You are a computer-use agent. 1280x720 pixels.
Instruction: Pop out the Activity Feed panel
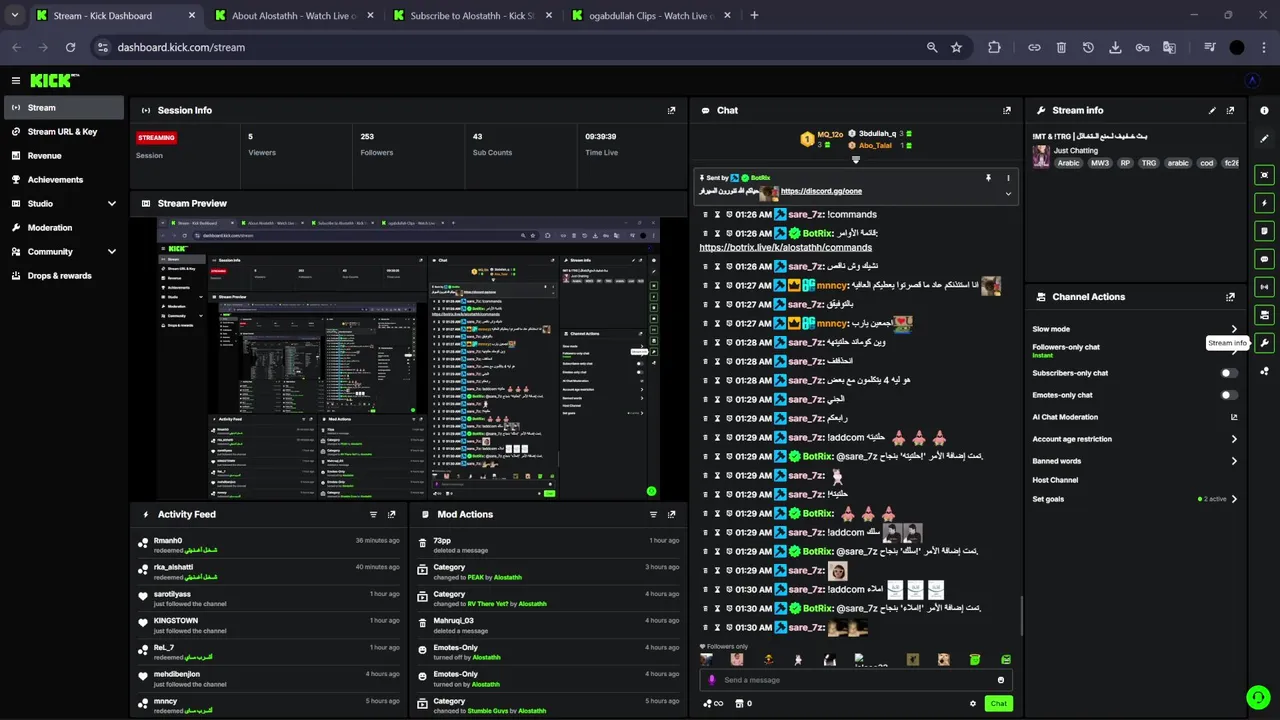[x=391, y=515]
